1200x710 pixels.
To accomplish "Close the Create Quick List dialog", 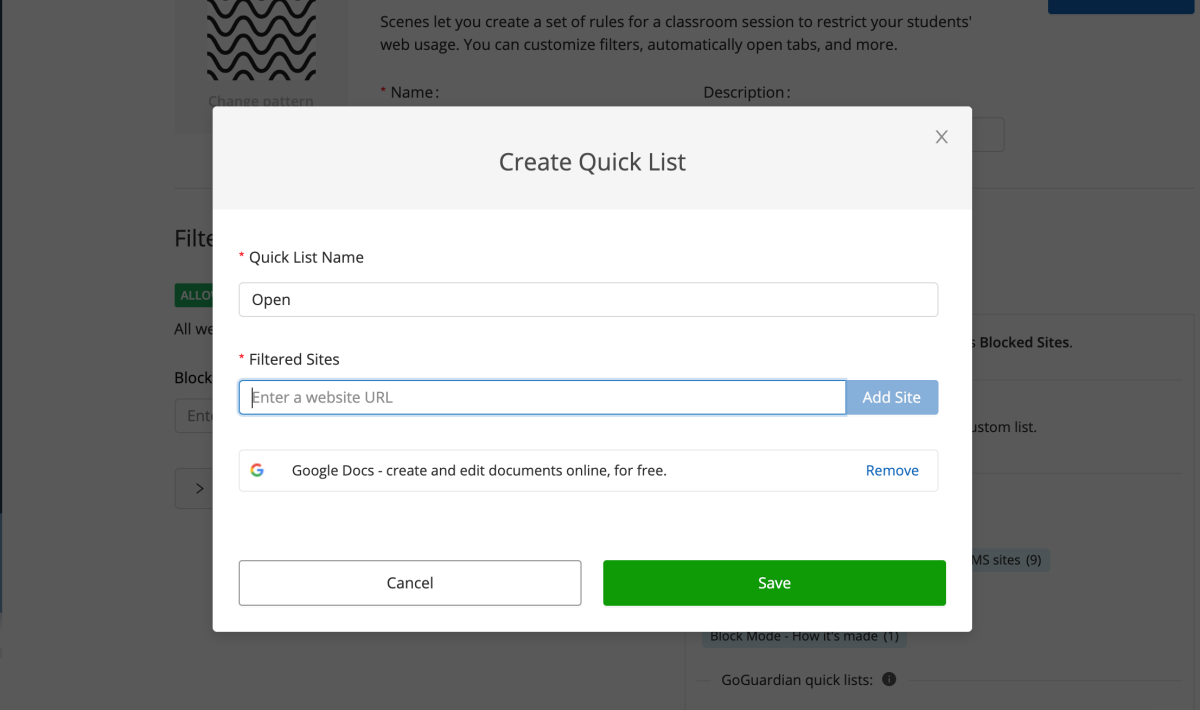I will (x=941, y=137).
